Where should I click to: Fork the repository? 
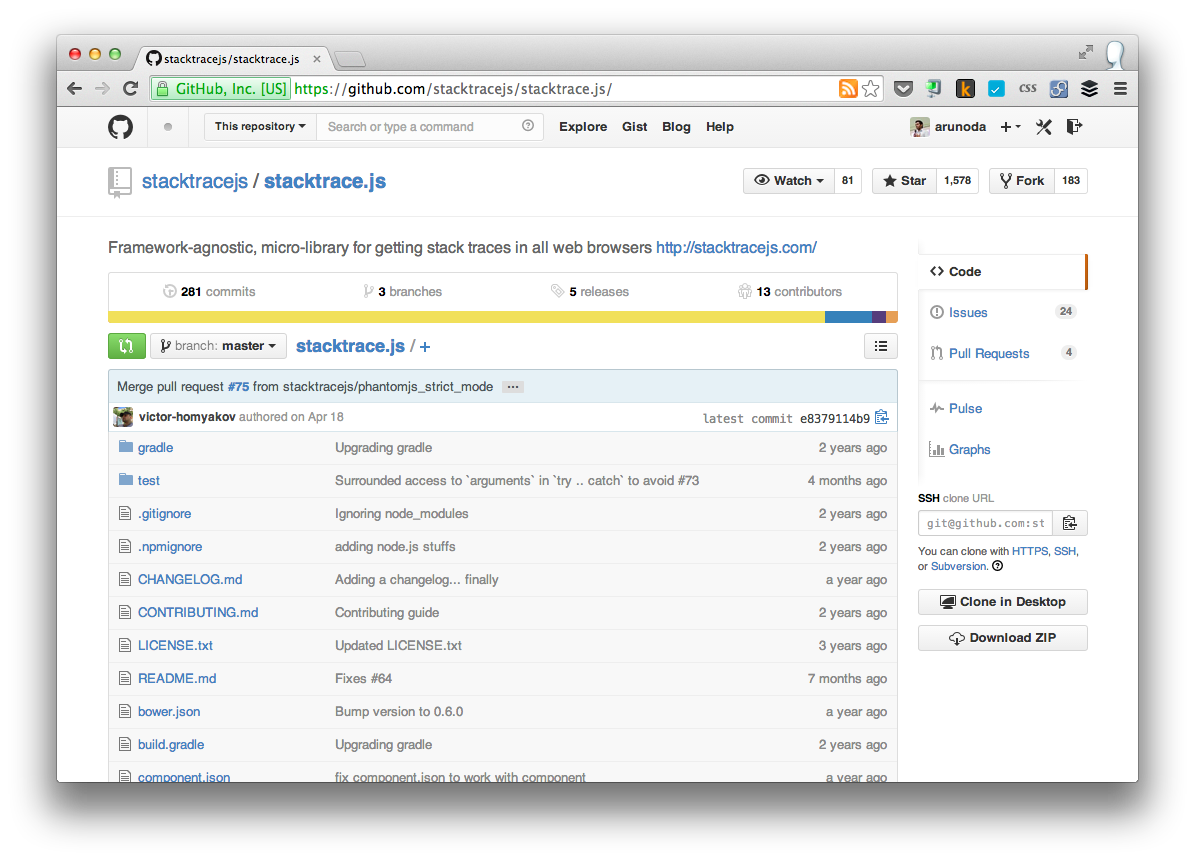pos(1022,181)
